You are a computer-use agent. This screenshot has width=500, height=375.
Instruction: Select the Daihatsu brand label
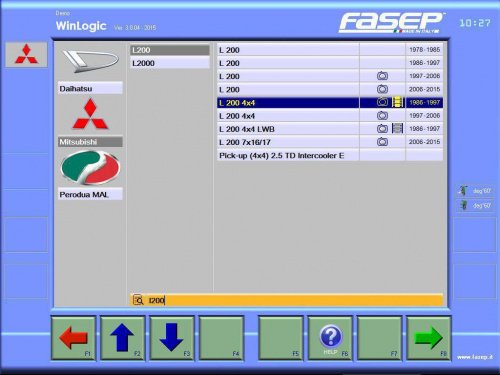(x=90, y=89)
